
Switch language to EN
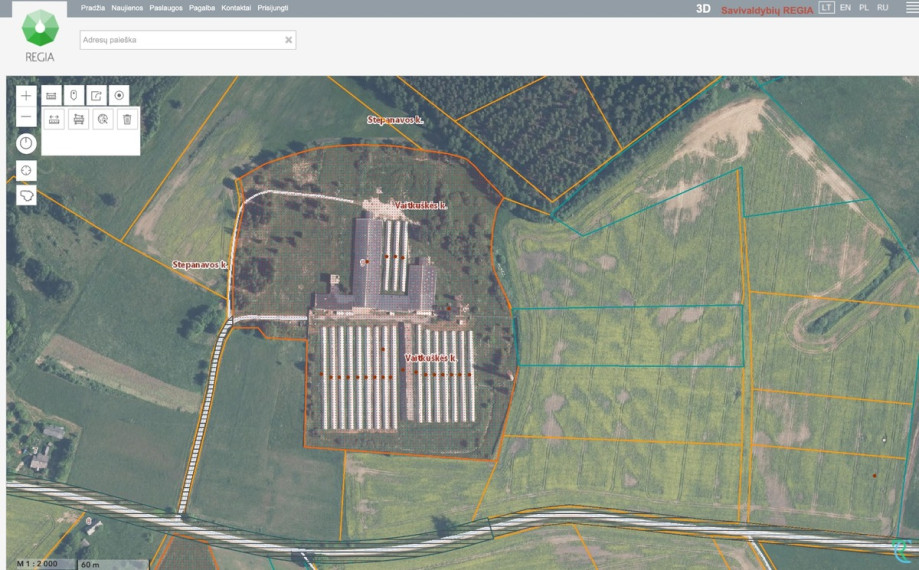point(845,8)
